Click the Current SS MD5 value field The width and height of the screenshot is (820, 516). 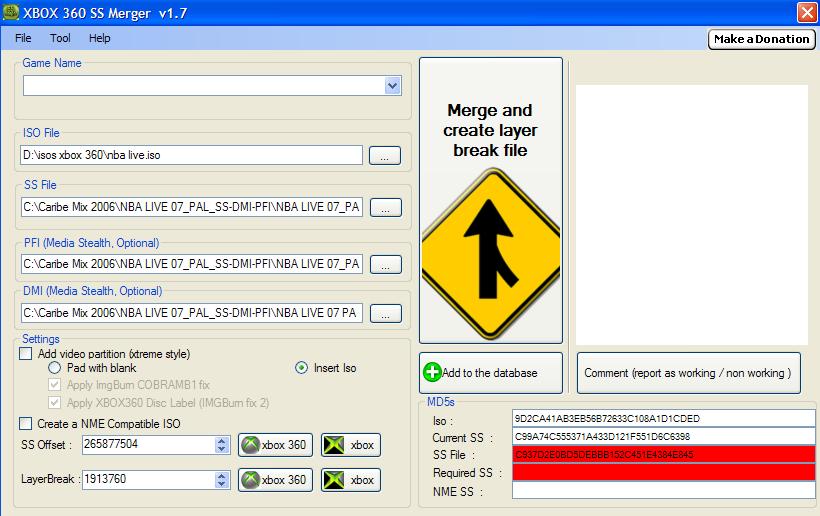click(664, 437)
